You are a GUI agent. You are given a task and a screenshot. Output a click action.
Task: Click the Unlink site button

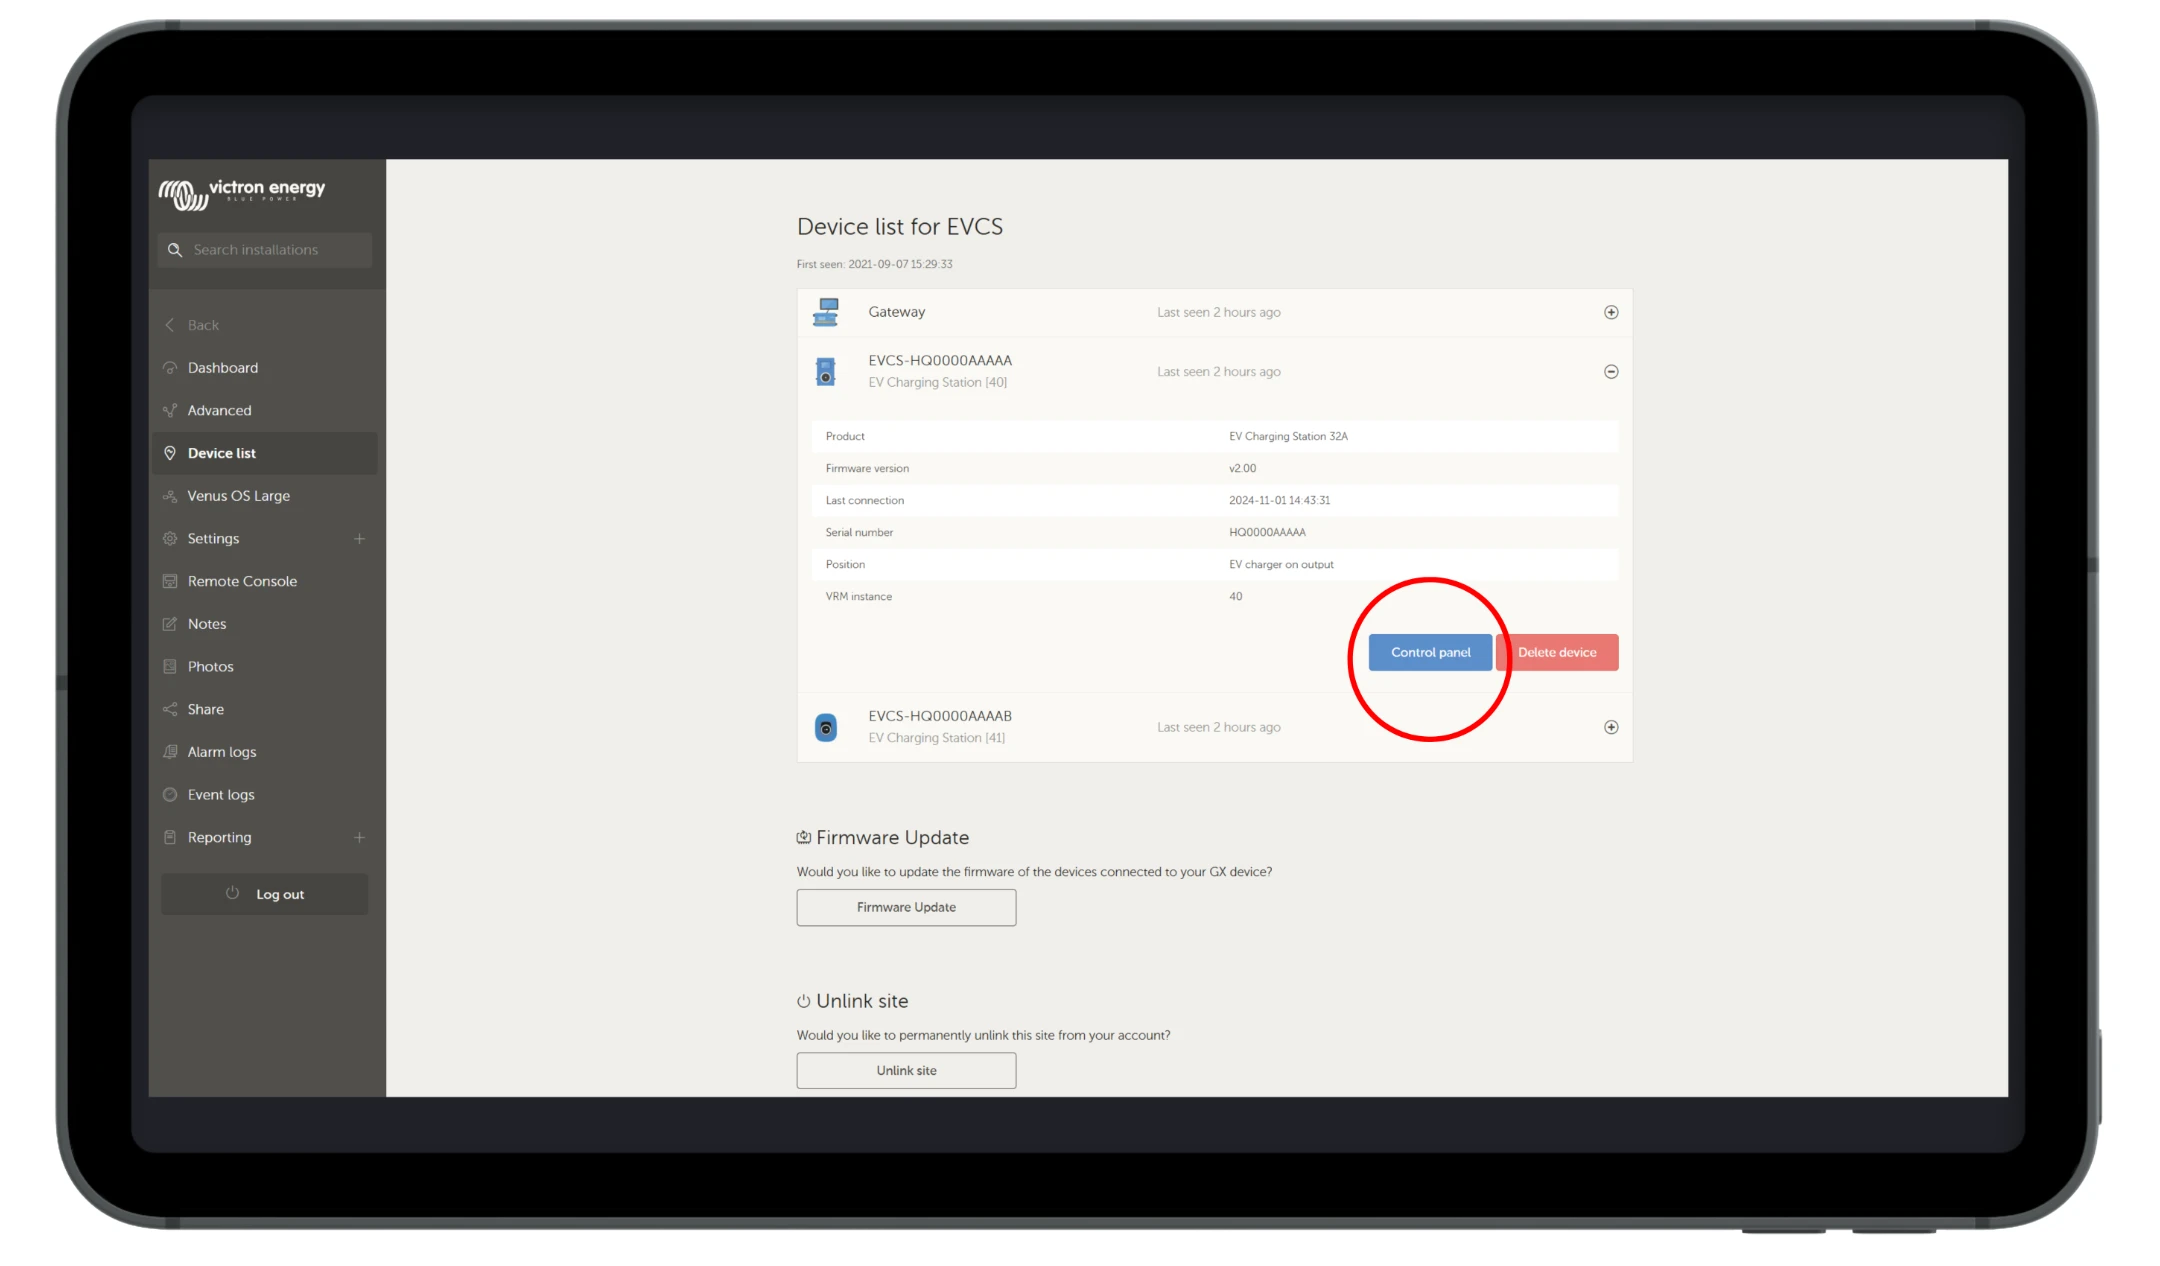(905, 1069)
